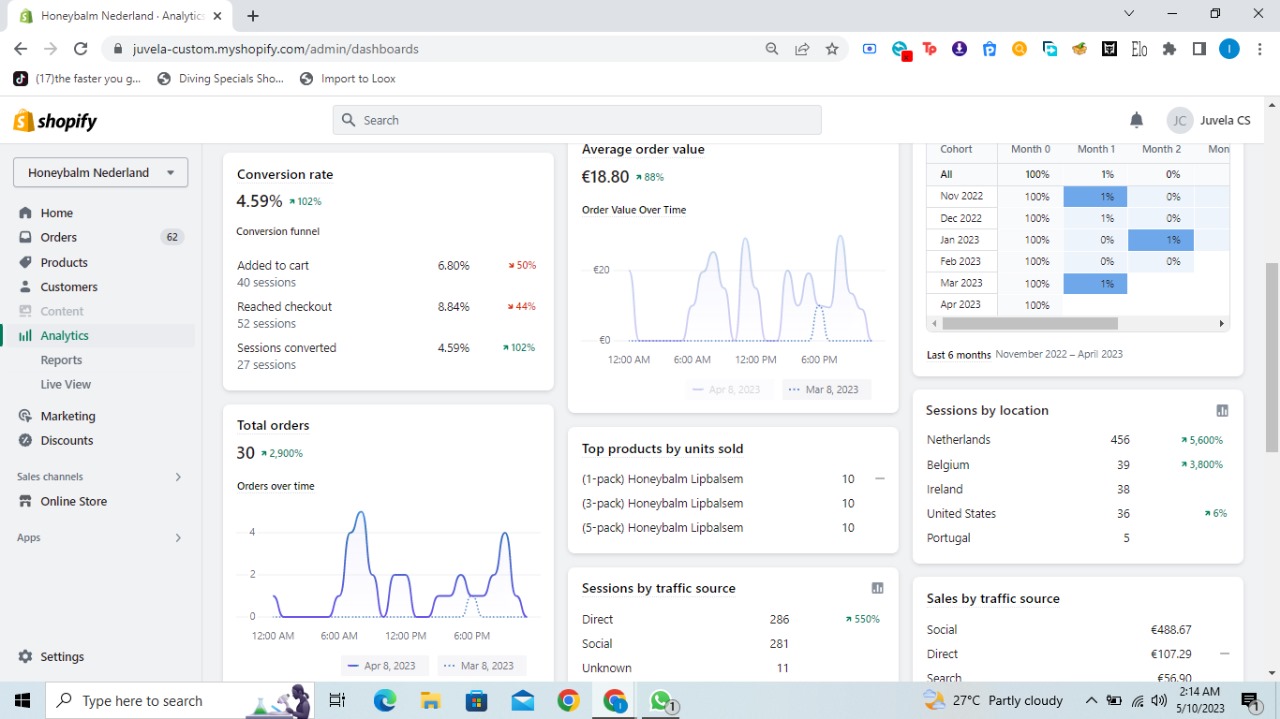This screenshot has height=719, width=1280.
Task: Click Sales by traffic source title
Action: coord(993,598)
